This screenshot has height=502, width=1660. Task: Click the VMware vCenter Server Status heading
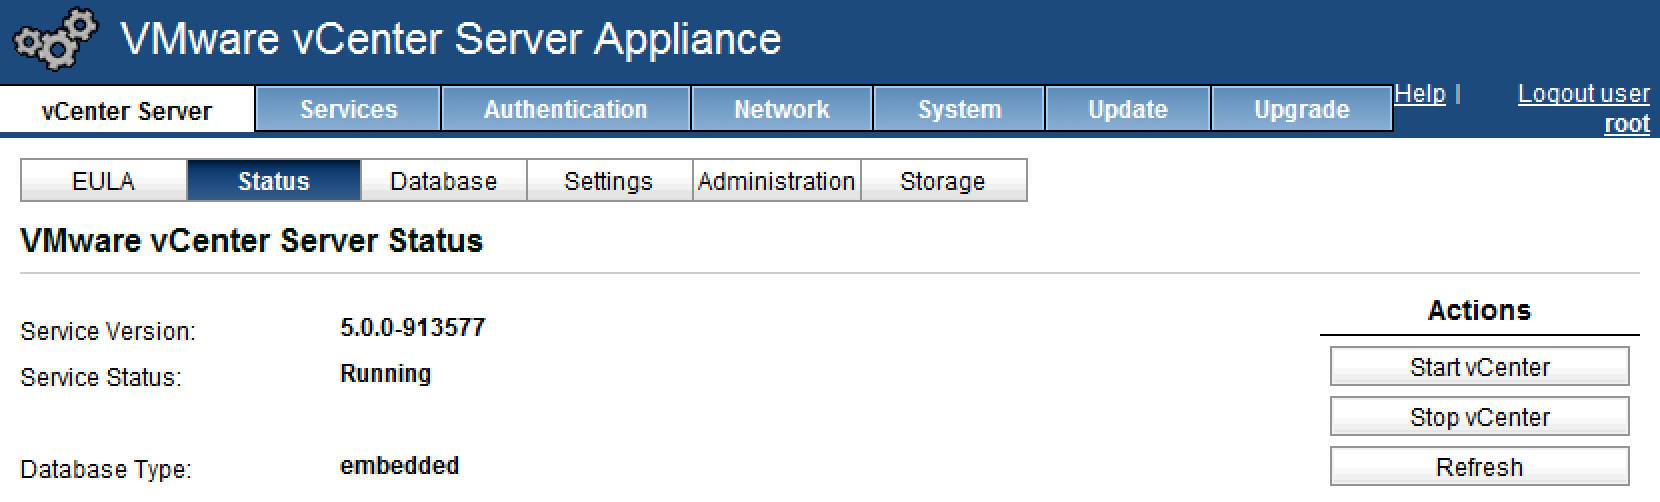point(252,241)
